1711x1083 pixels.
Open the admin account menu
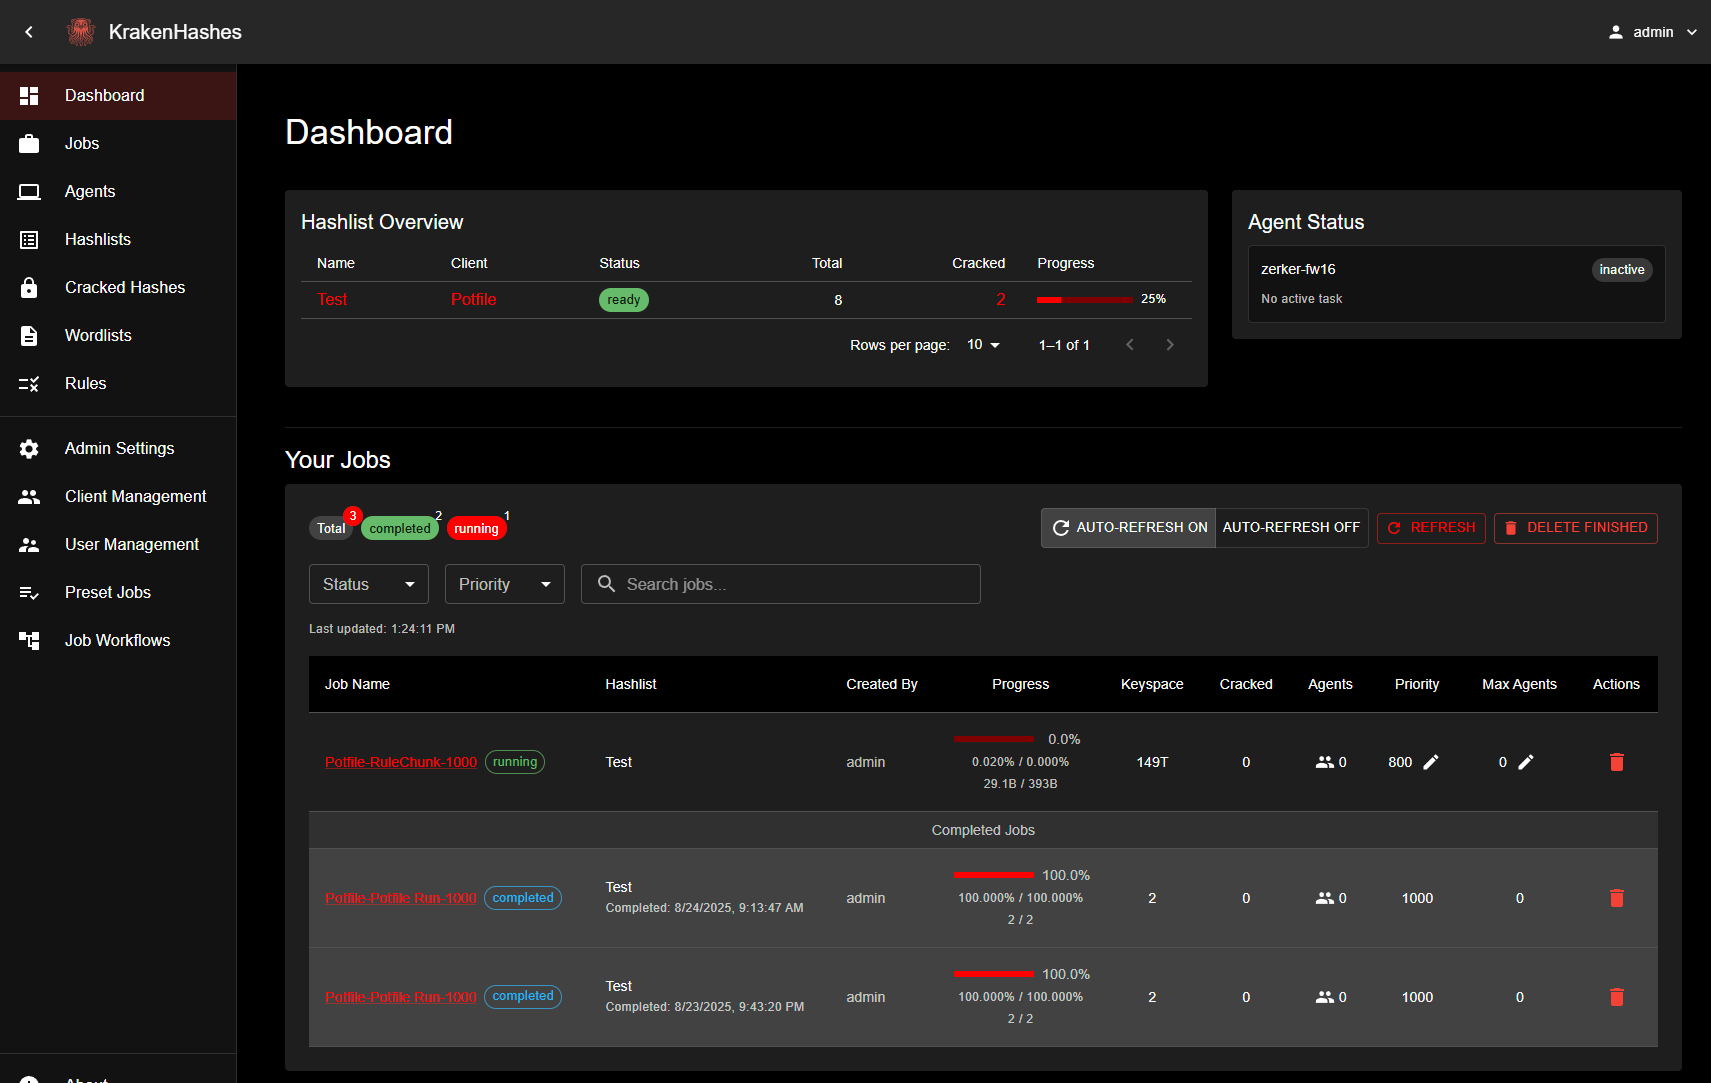[1652, 31]
